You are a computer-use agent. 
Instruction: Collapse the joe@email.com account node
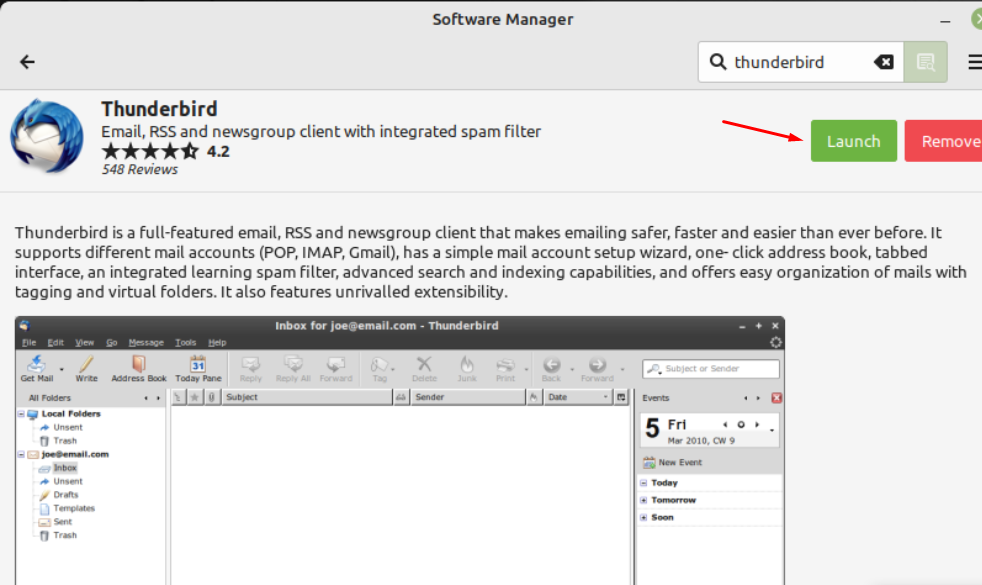coord(21,455)
